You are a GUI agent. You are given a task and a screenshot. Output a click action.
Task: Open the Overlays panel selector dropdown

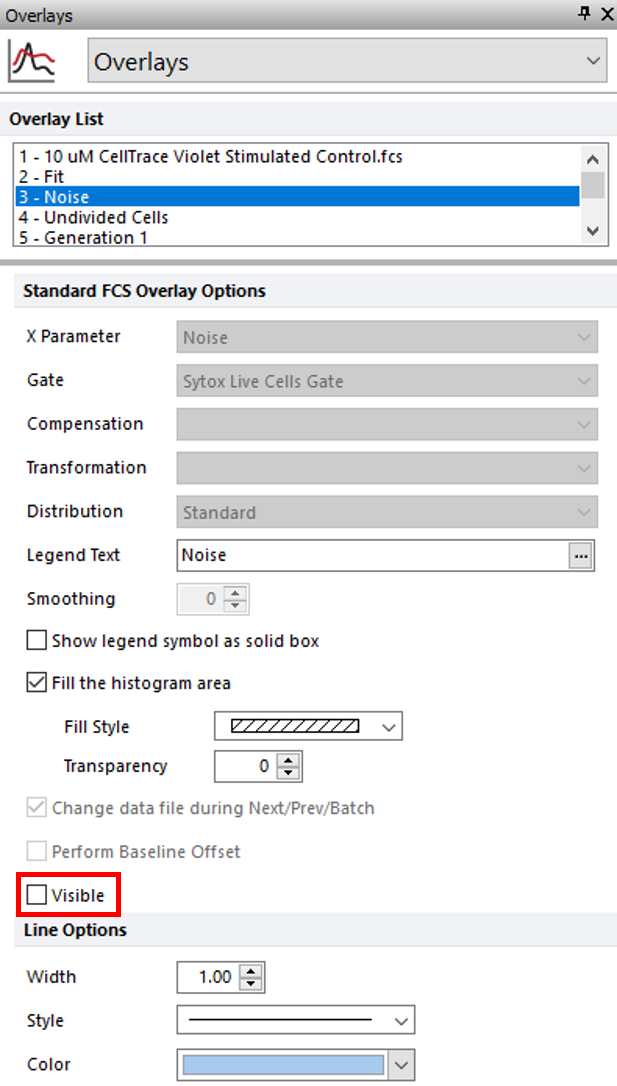click(x=347, y=62)
